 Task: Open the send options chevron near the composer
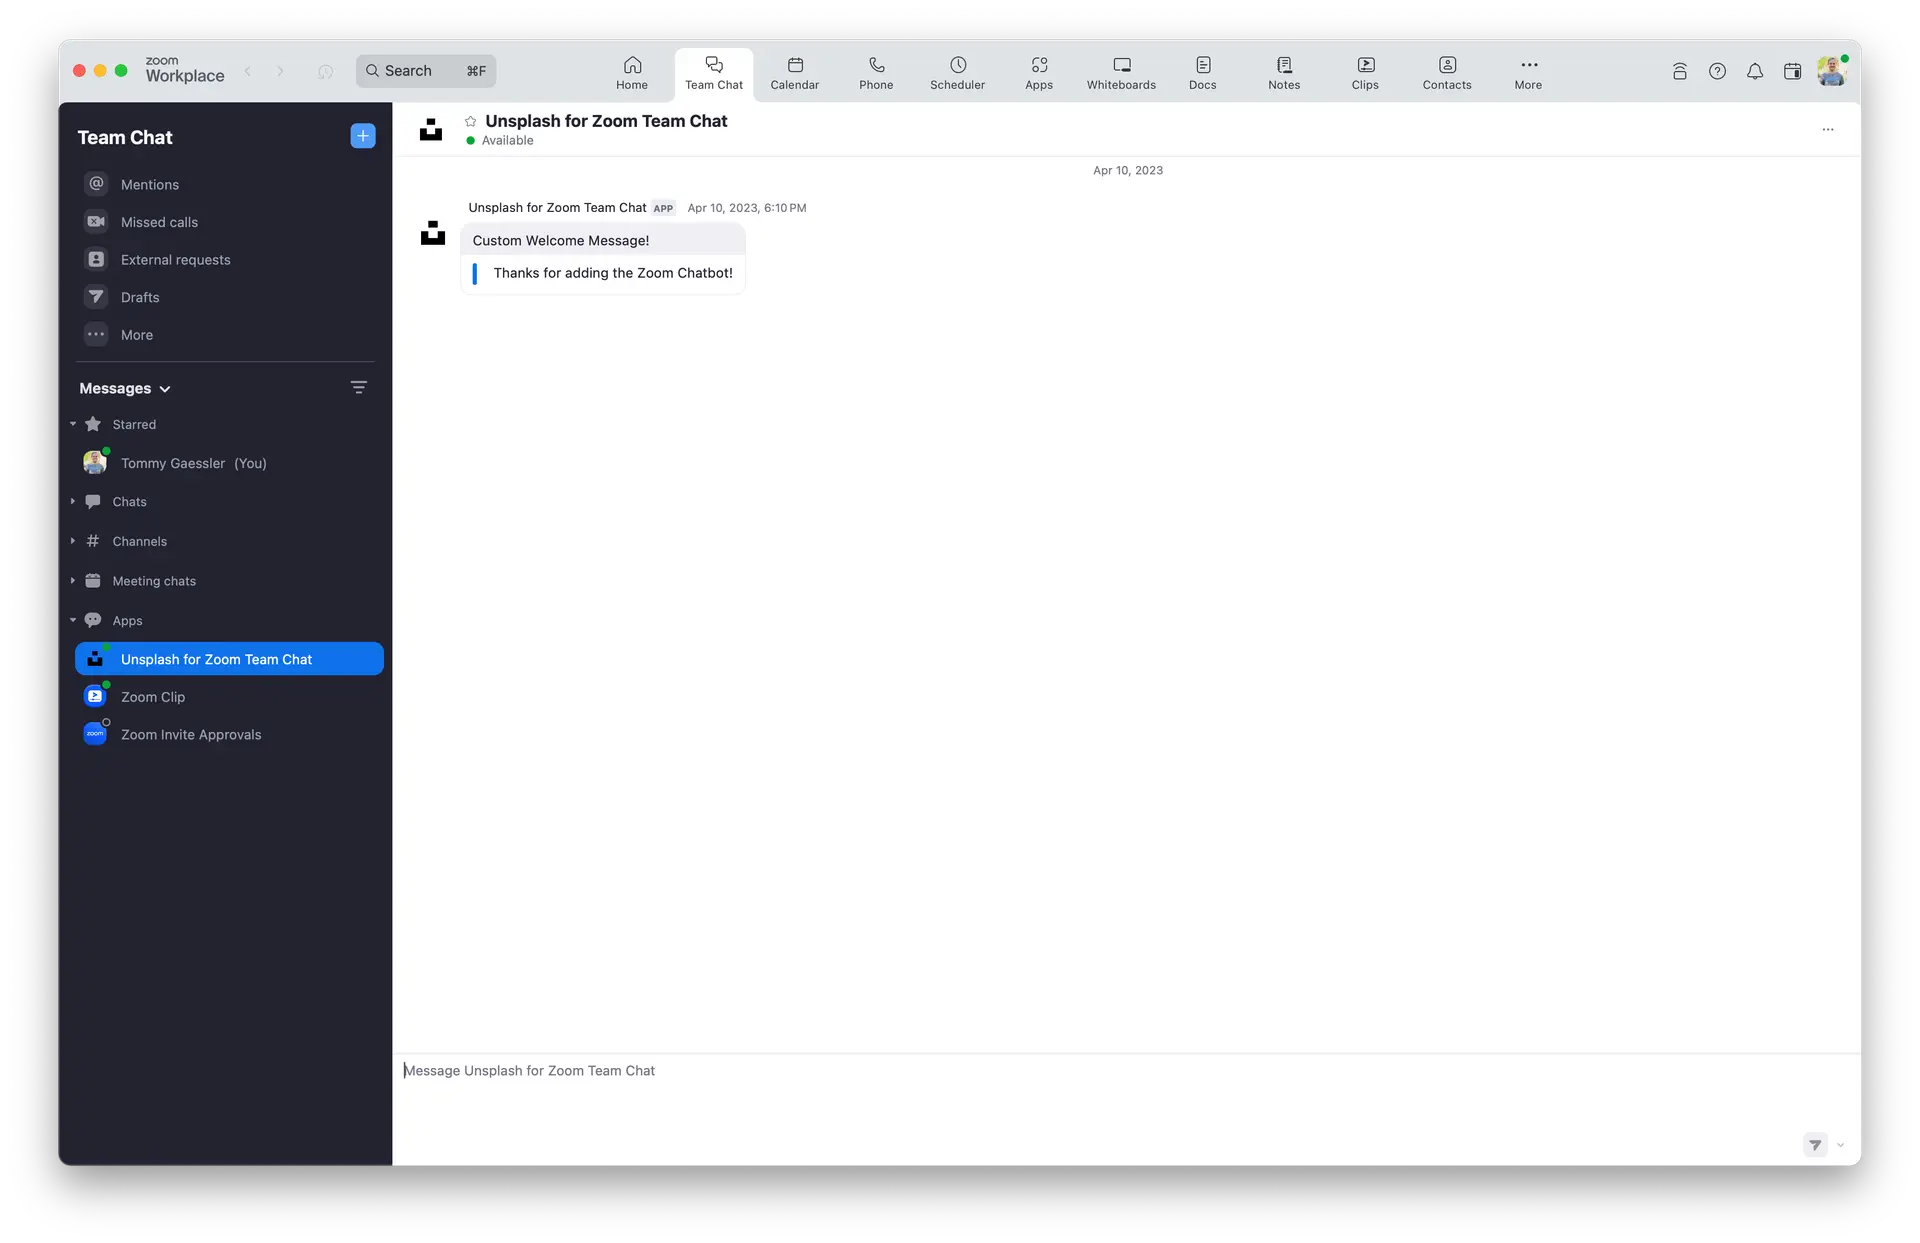tap(1841, 1145)
